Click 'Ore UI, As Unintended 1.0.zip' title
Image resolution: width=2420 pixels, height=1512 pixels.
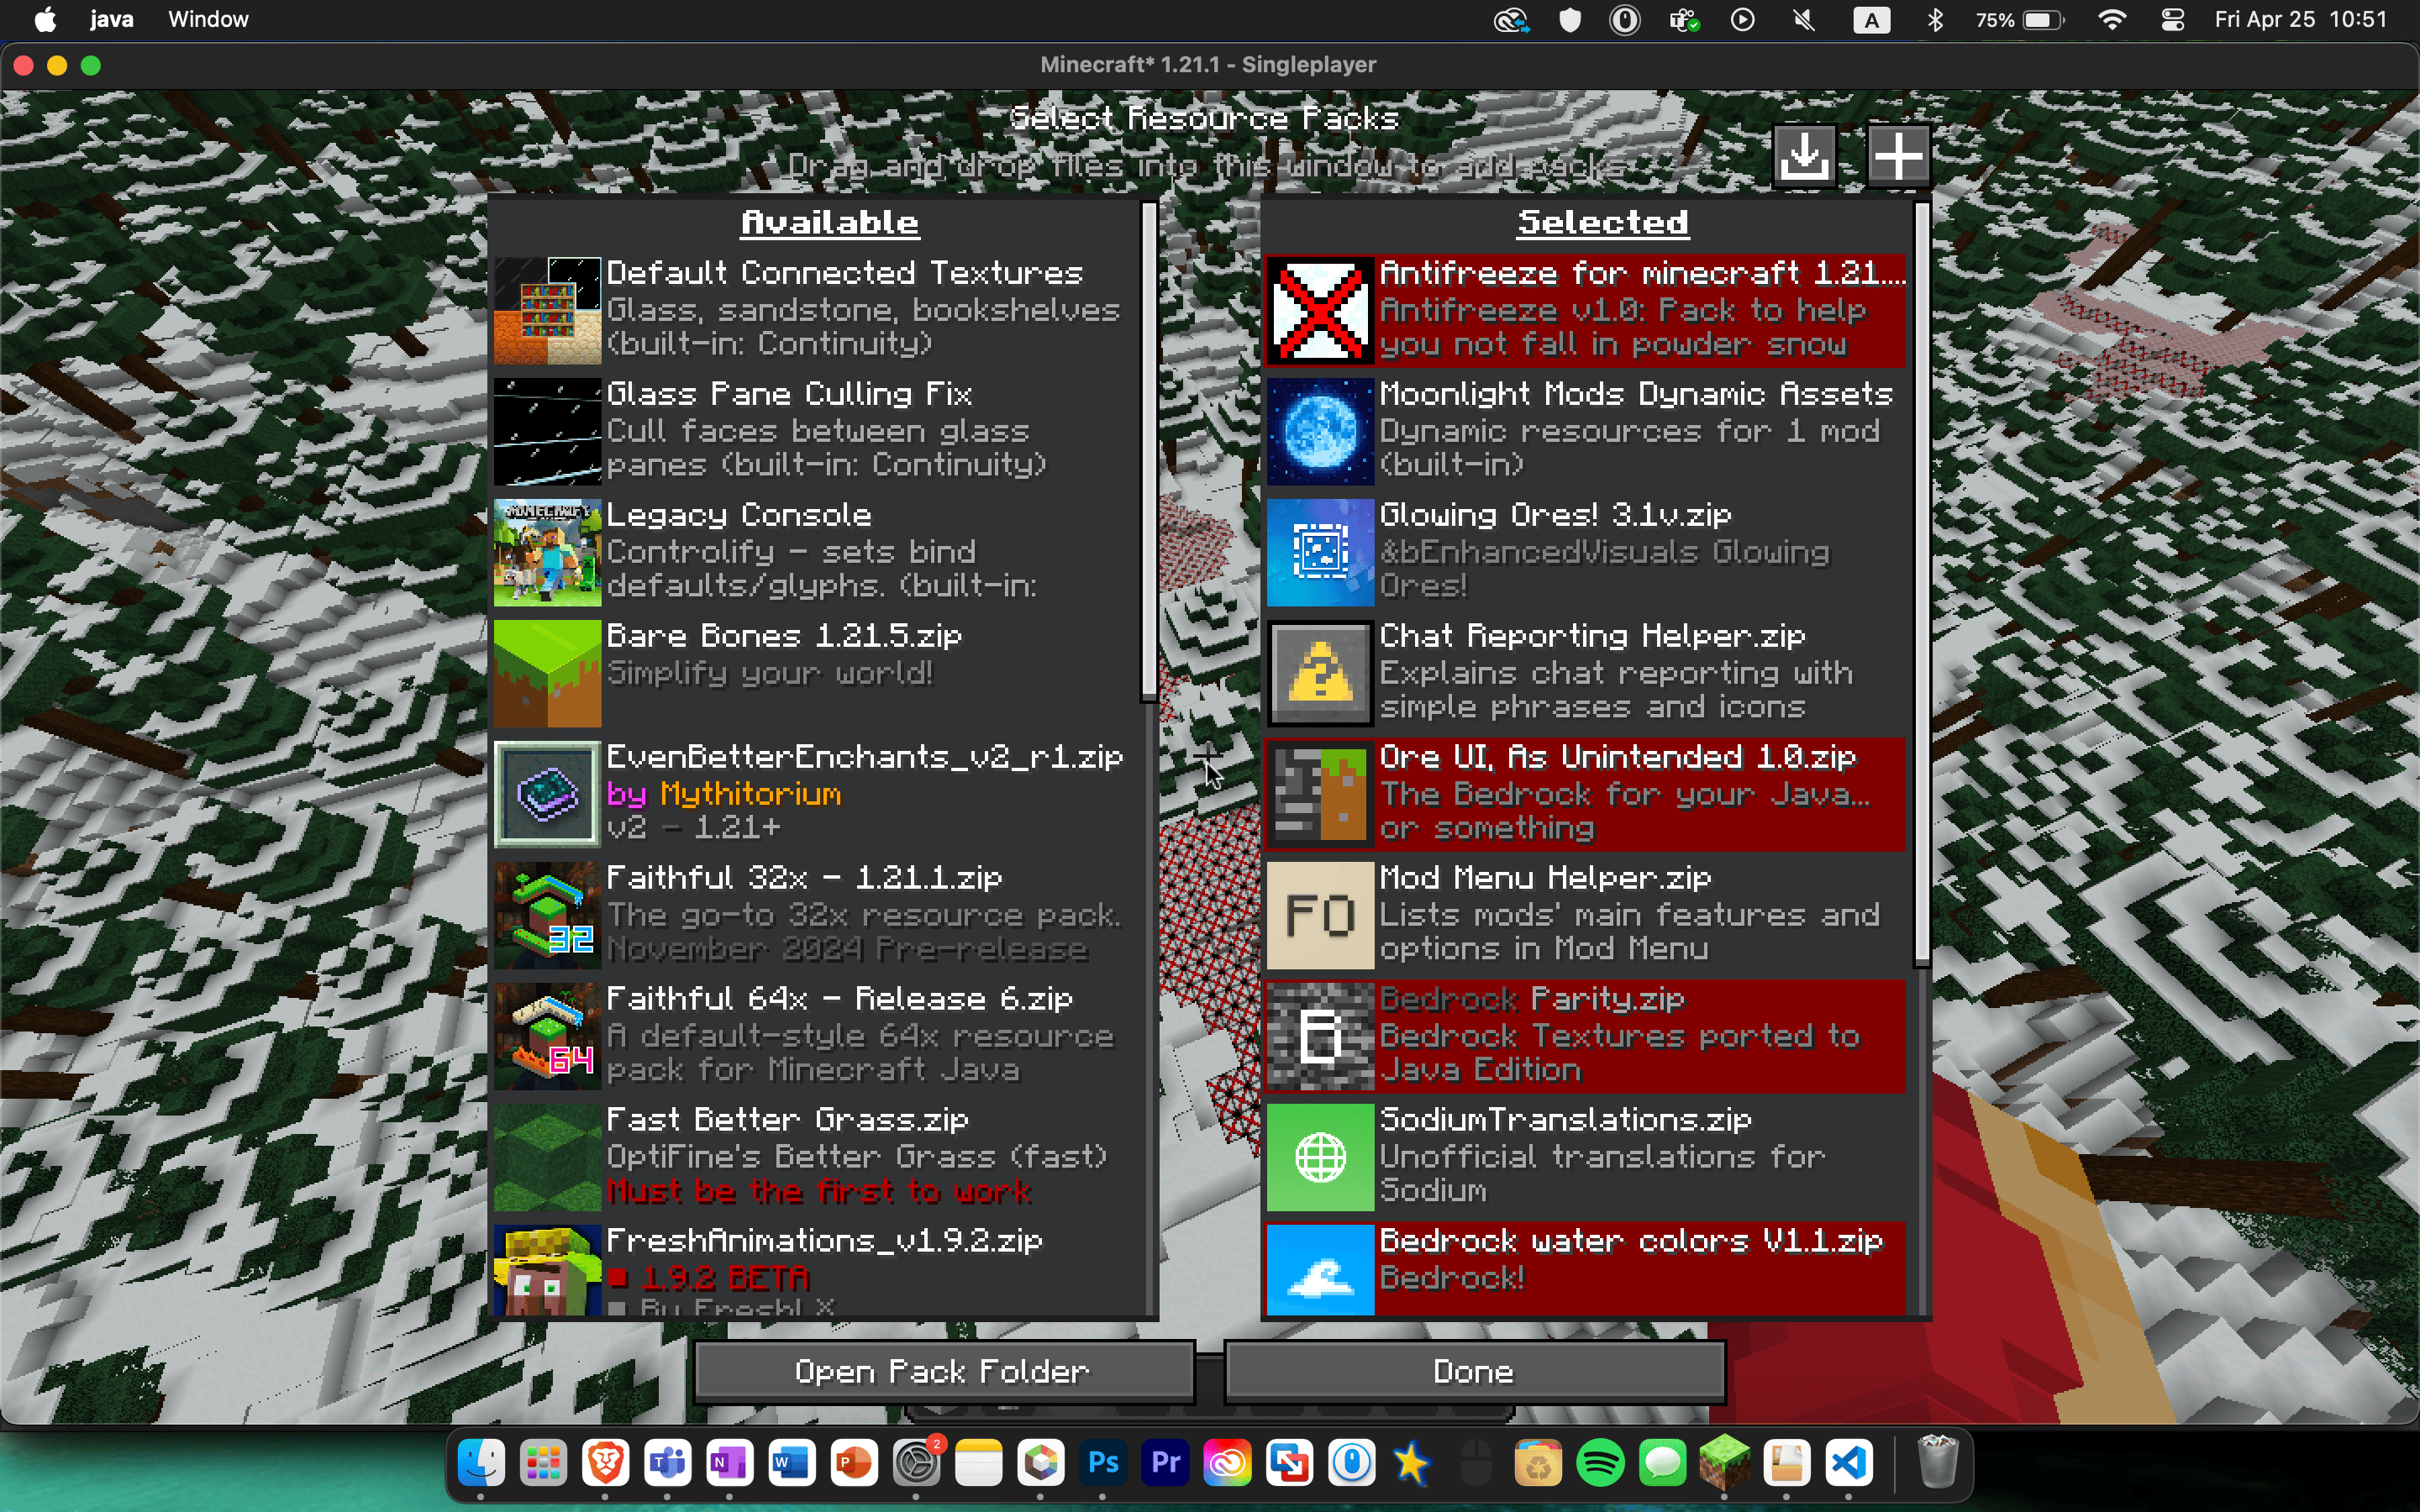[1617, 757]
